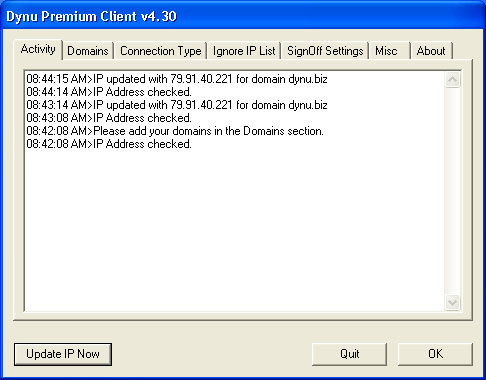This screenshot has width=486, height=380.
Task: Show the About tab
Action: pos(431,51)
